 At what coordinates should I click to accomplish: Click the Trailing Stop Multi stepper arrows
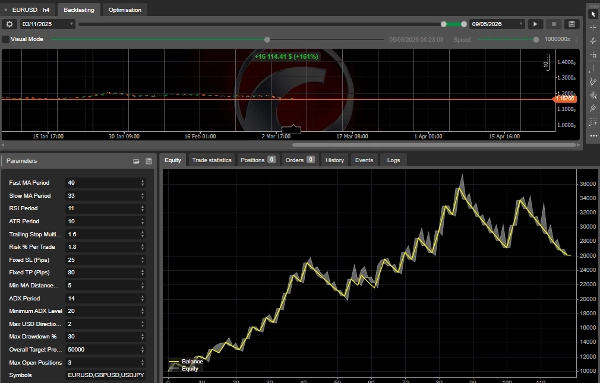(x=142, y=234)
